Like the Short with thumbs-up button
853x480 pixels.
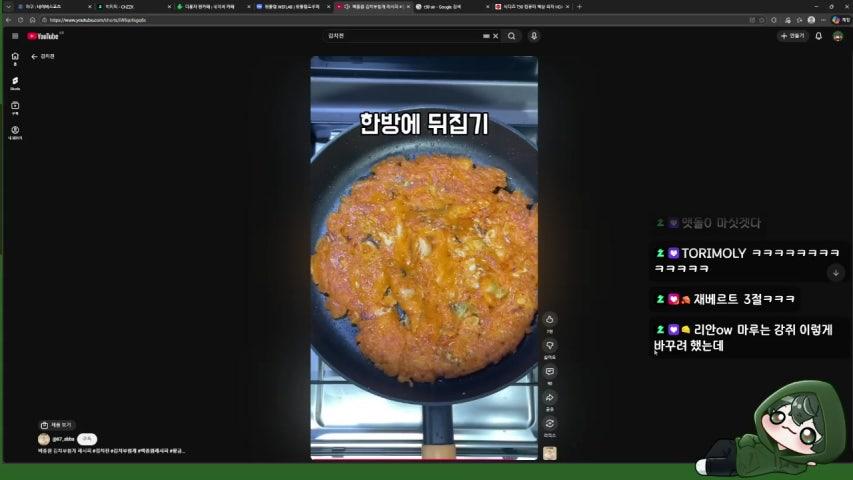[x=549, y=319]
